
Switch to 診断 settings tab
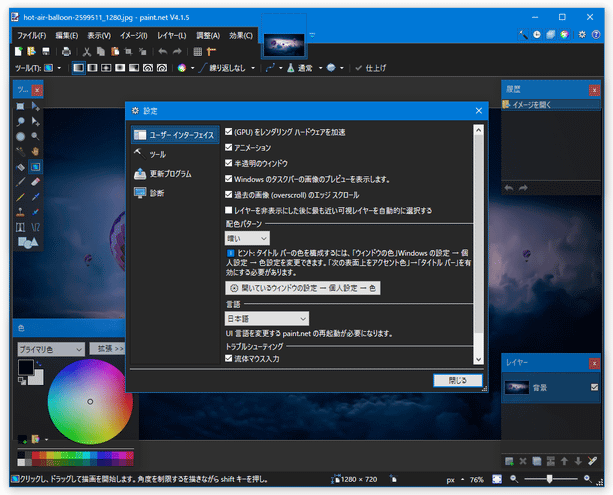click(175, 193)
